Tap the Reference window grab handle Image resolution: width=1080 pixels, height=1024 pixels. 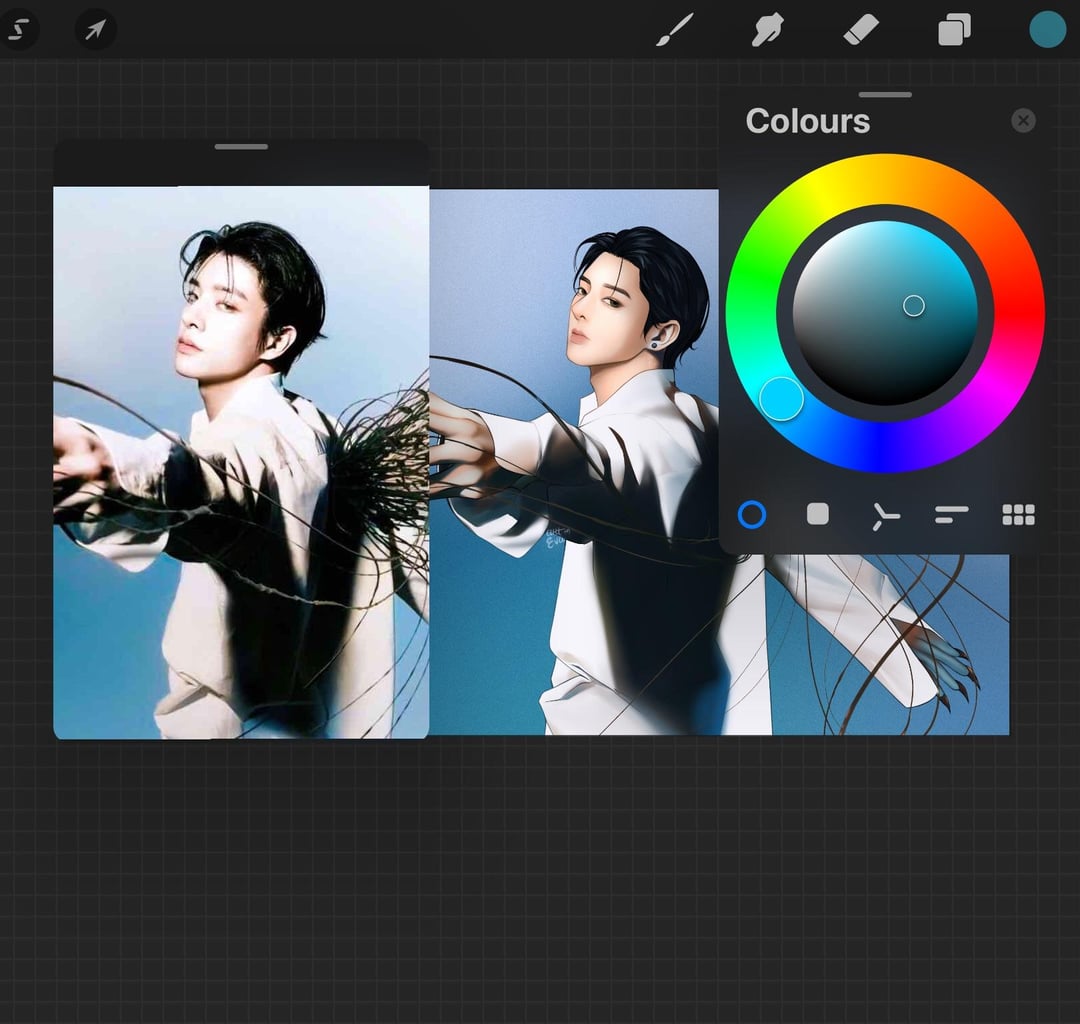pyautogui.click(x=241, y=147)
